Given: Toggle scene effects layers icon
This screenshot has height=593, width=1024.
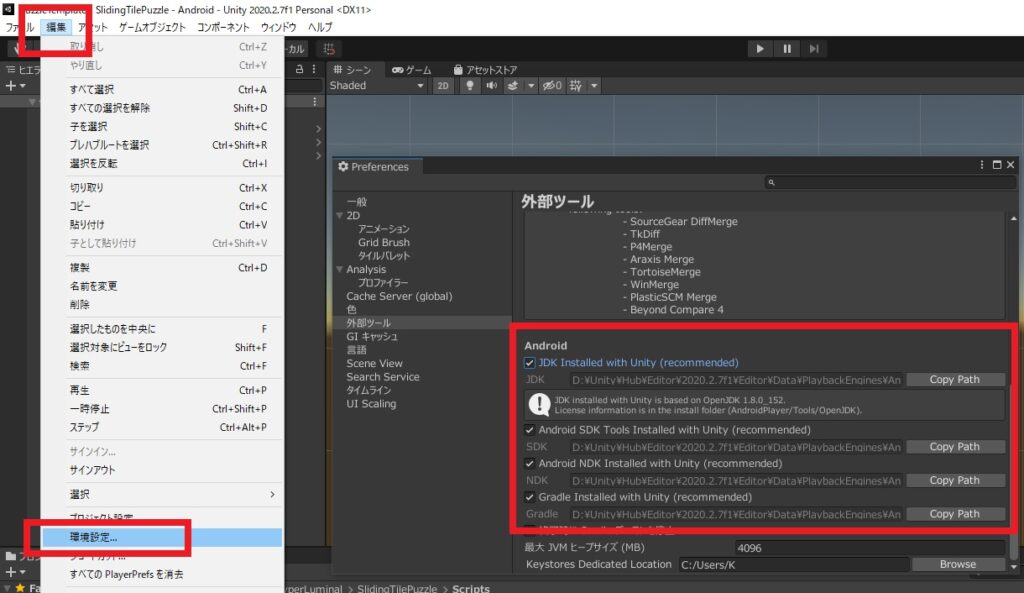Looking at the screenshot, I should tap(513, 86).
